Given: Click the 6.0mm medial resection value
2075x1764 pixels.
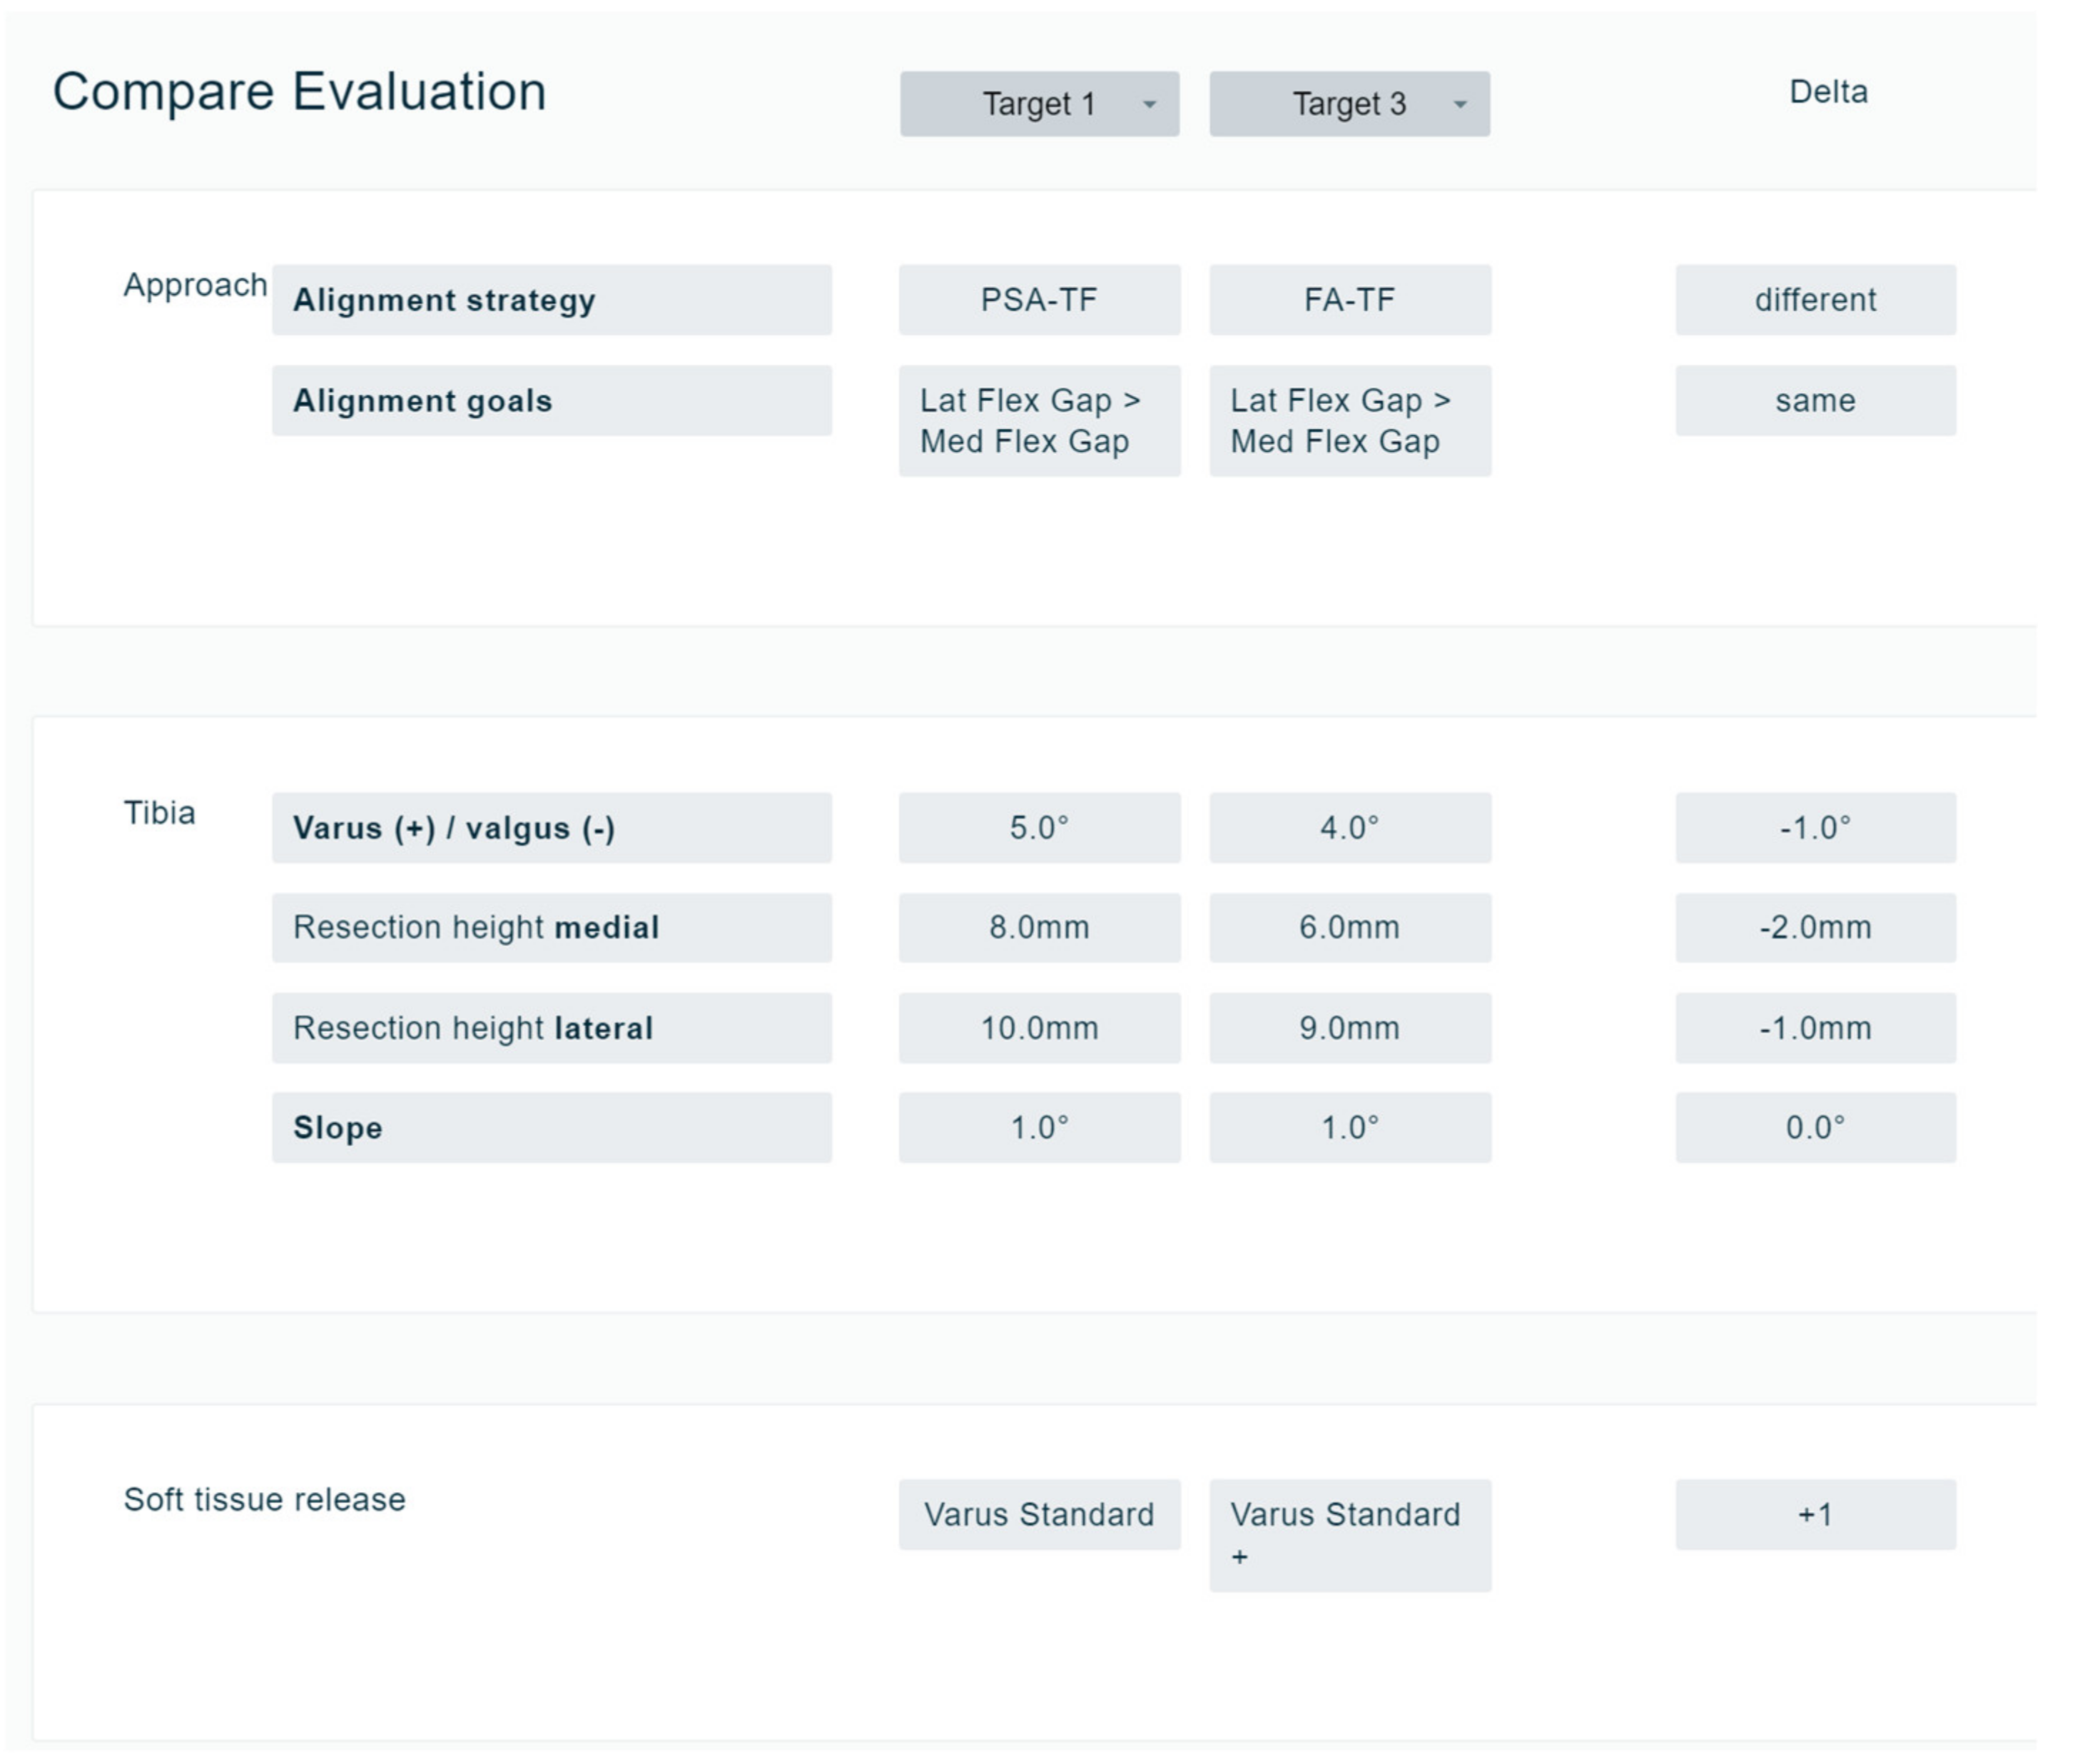Looking at the screenshot, I should 1349,927.
